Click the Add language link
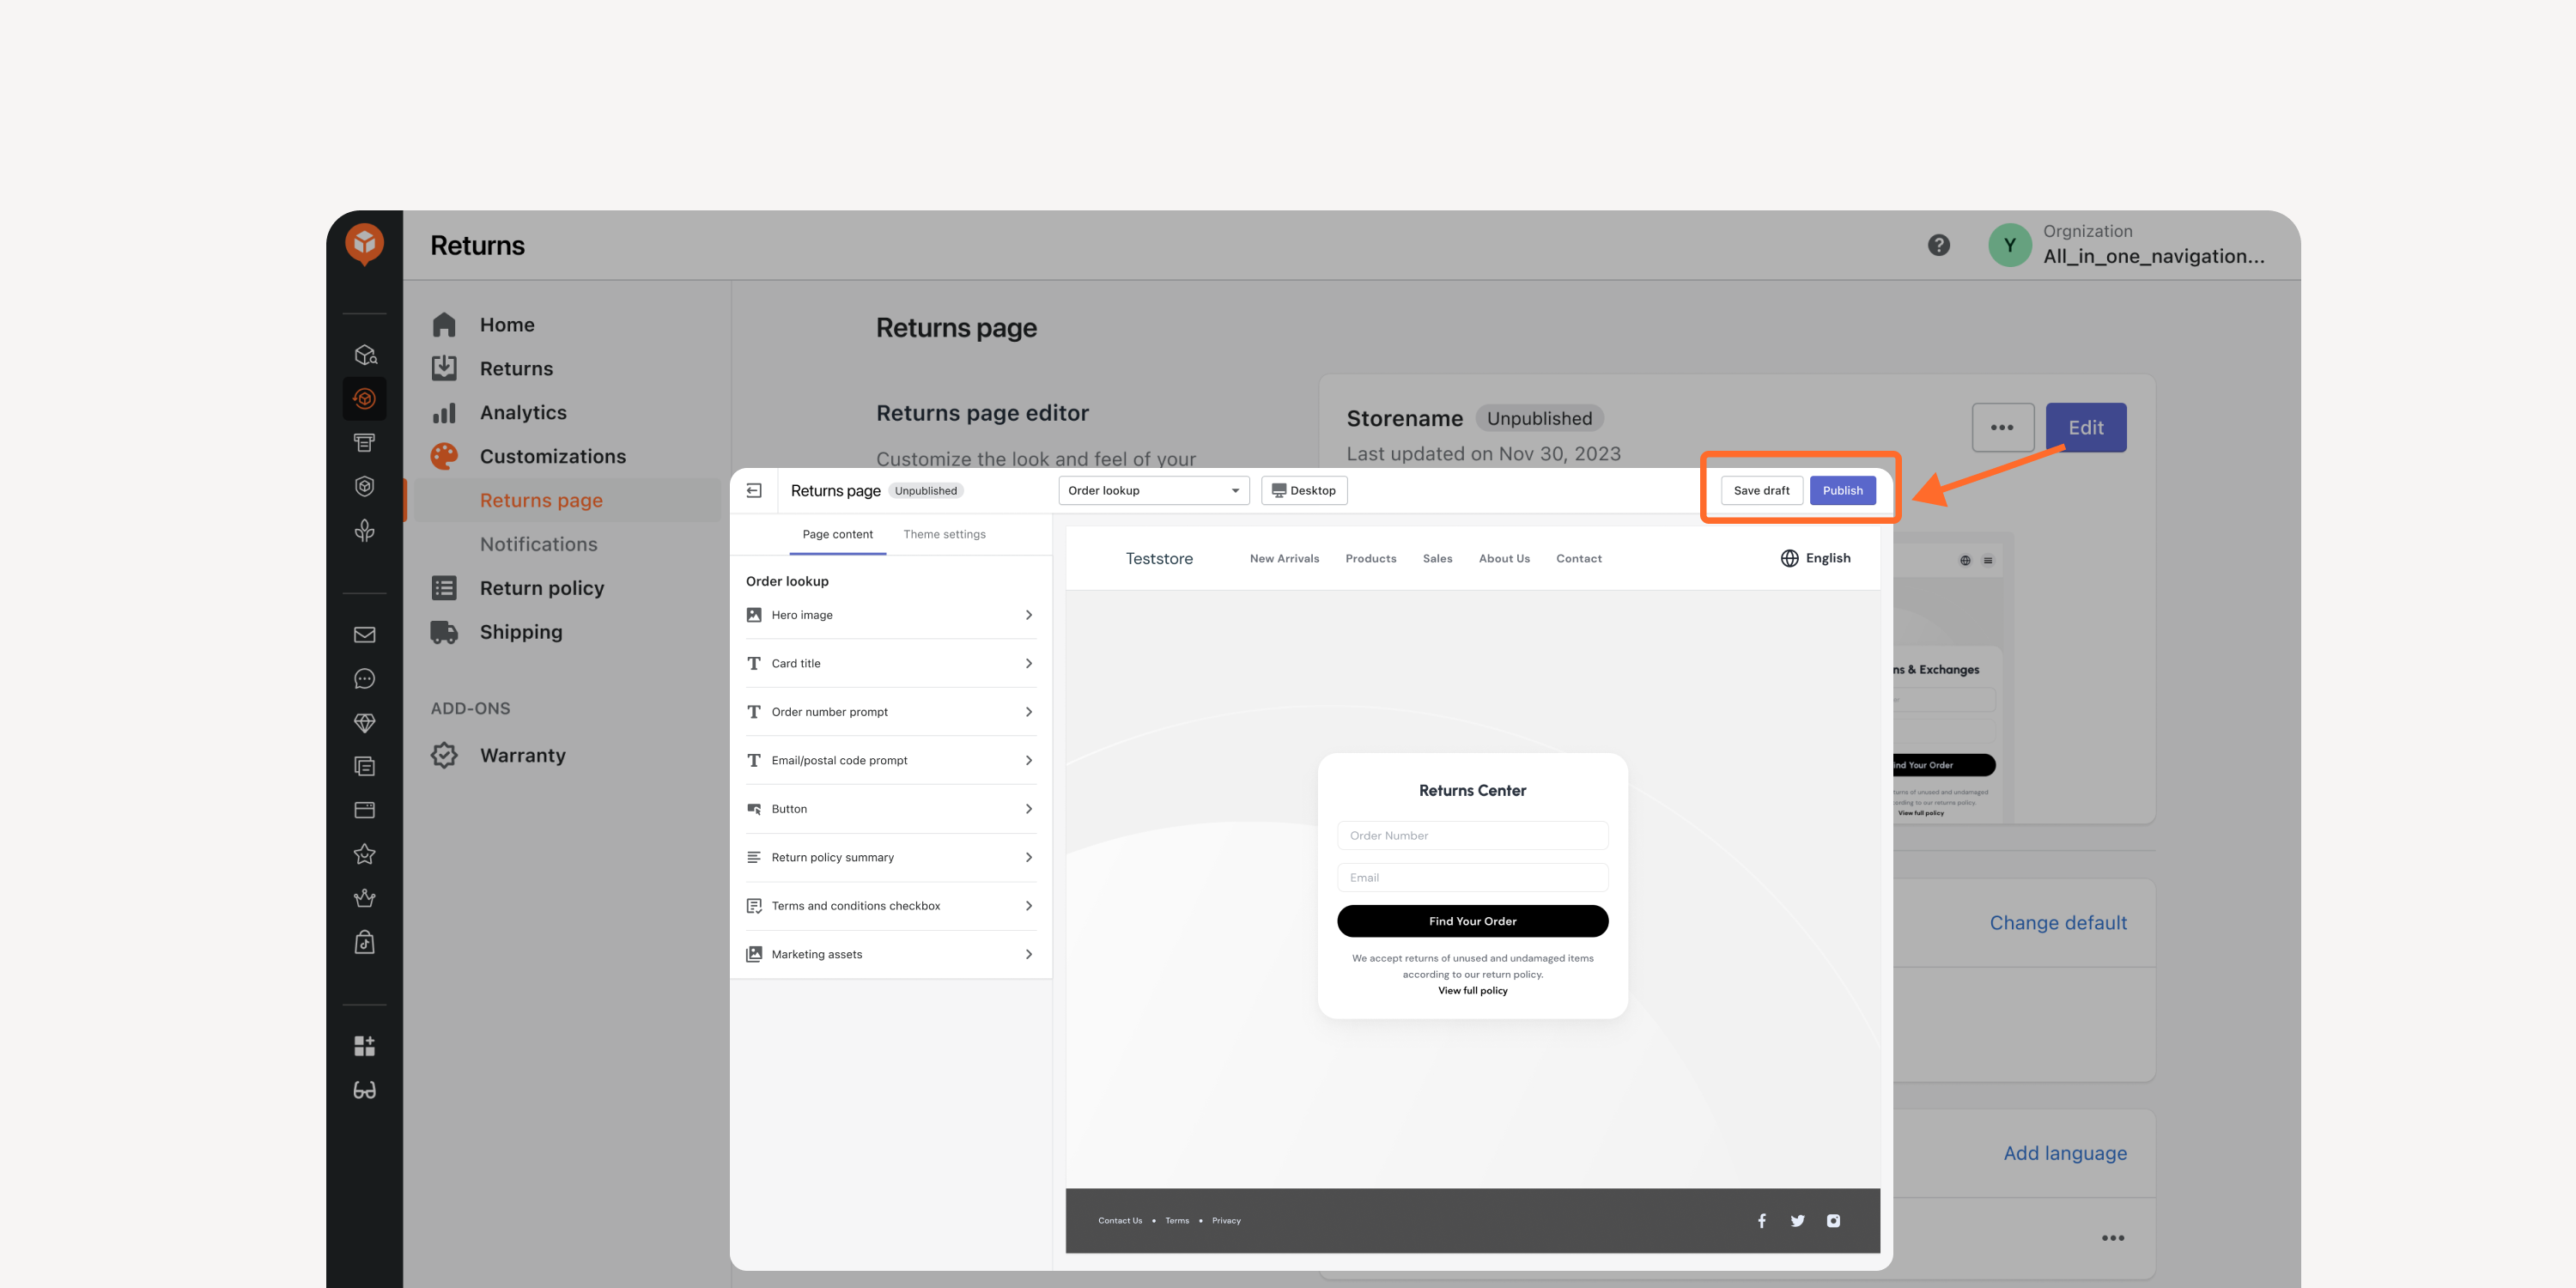The image size is (2576, 1288). 2065,1153
